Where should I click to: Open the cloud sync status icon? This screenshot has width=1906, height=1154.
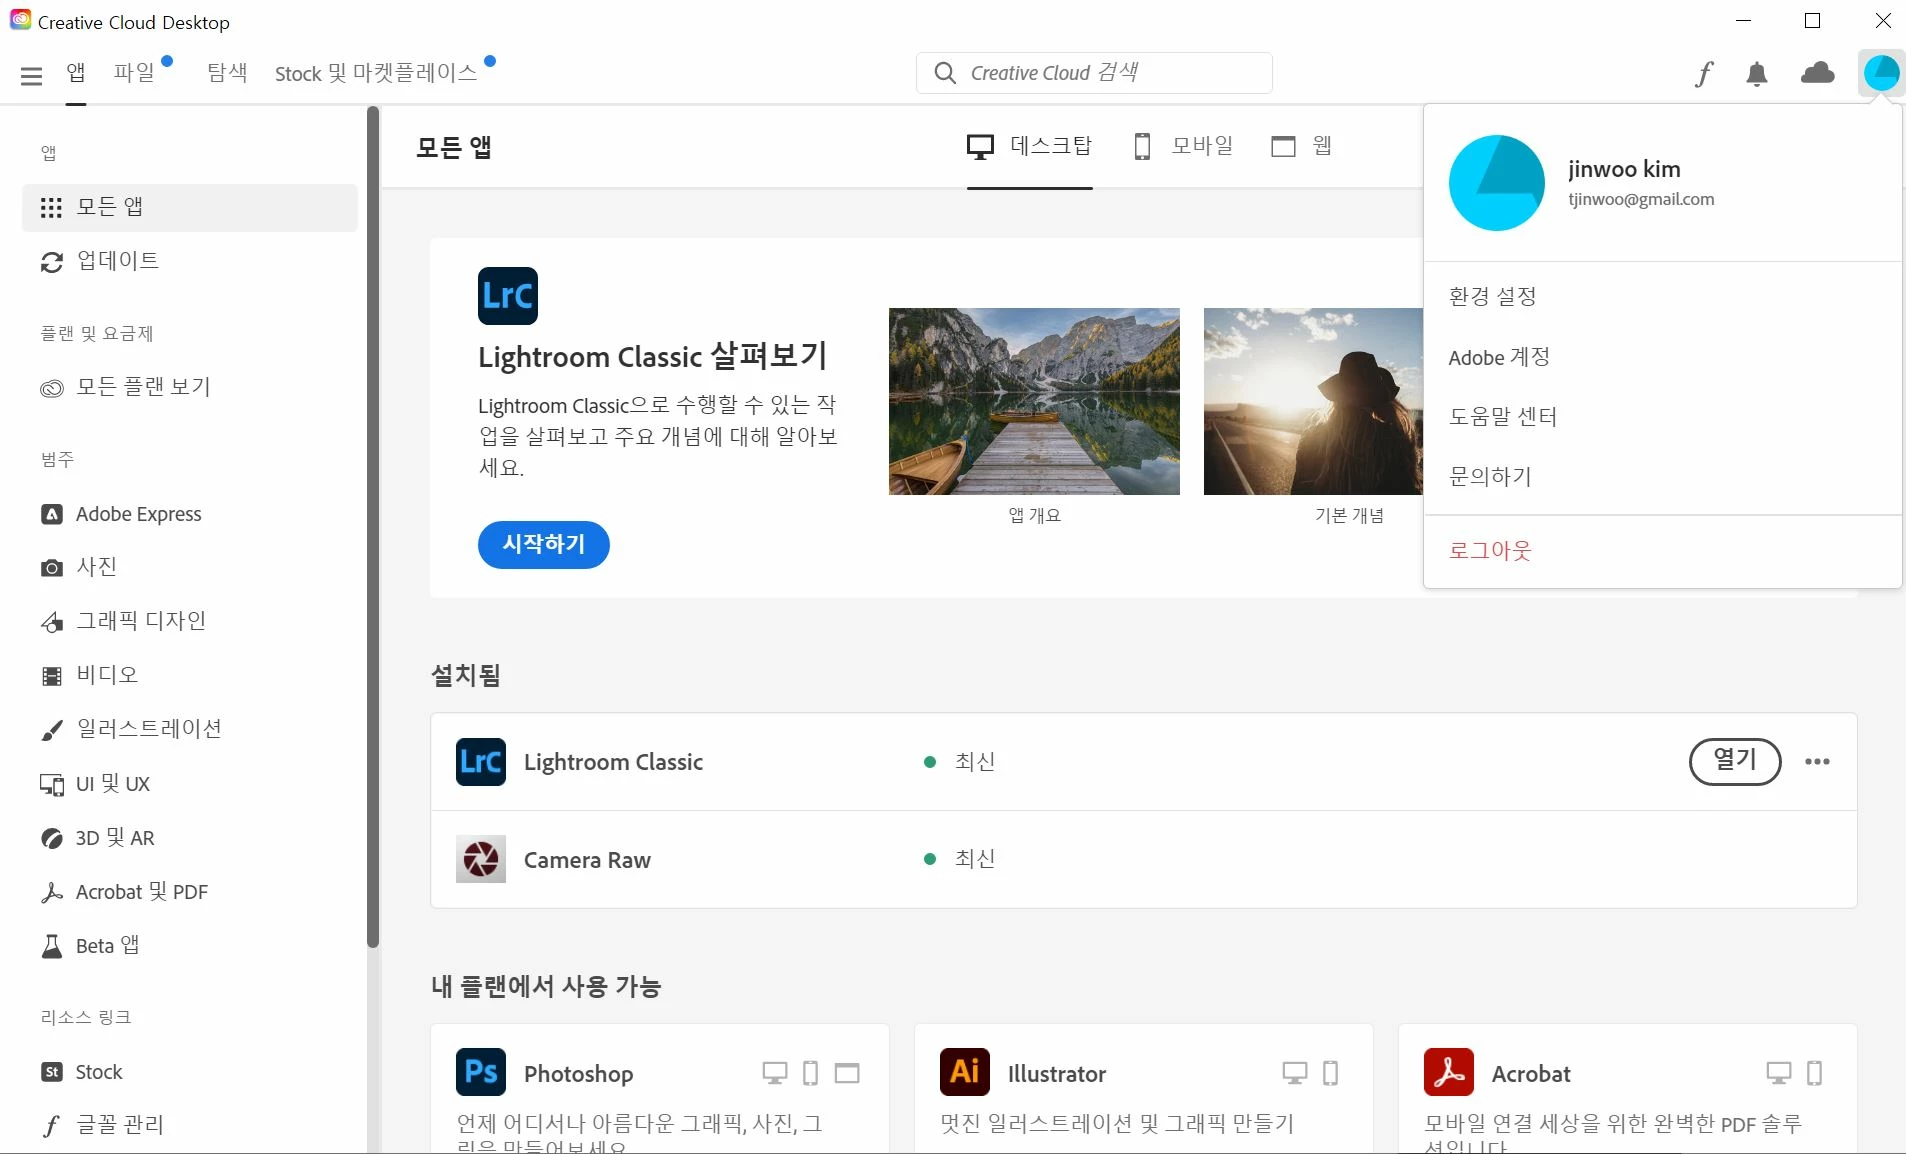pyautogui.click(x=1818, y=73)
